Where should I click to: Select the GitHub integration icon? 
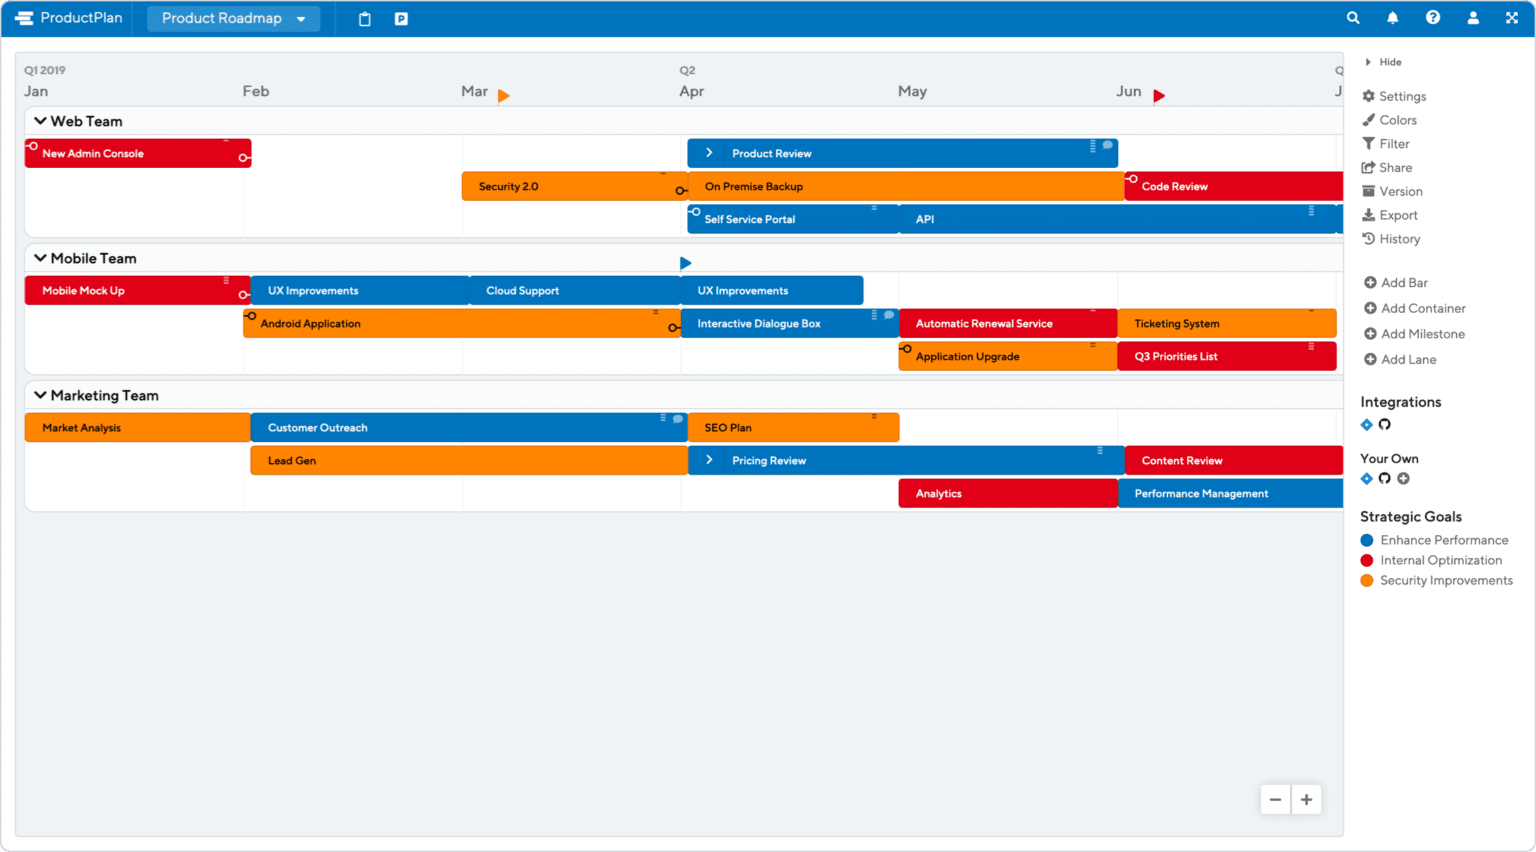coord(1384,424)
